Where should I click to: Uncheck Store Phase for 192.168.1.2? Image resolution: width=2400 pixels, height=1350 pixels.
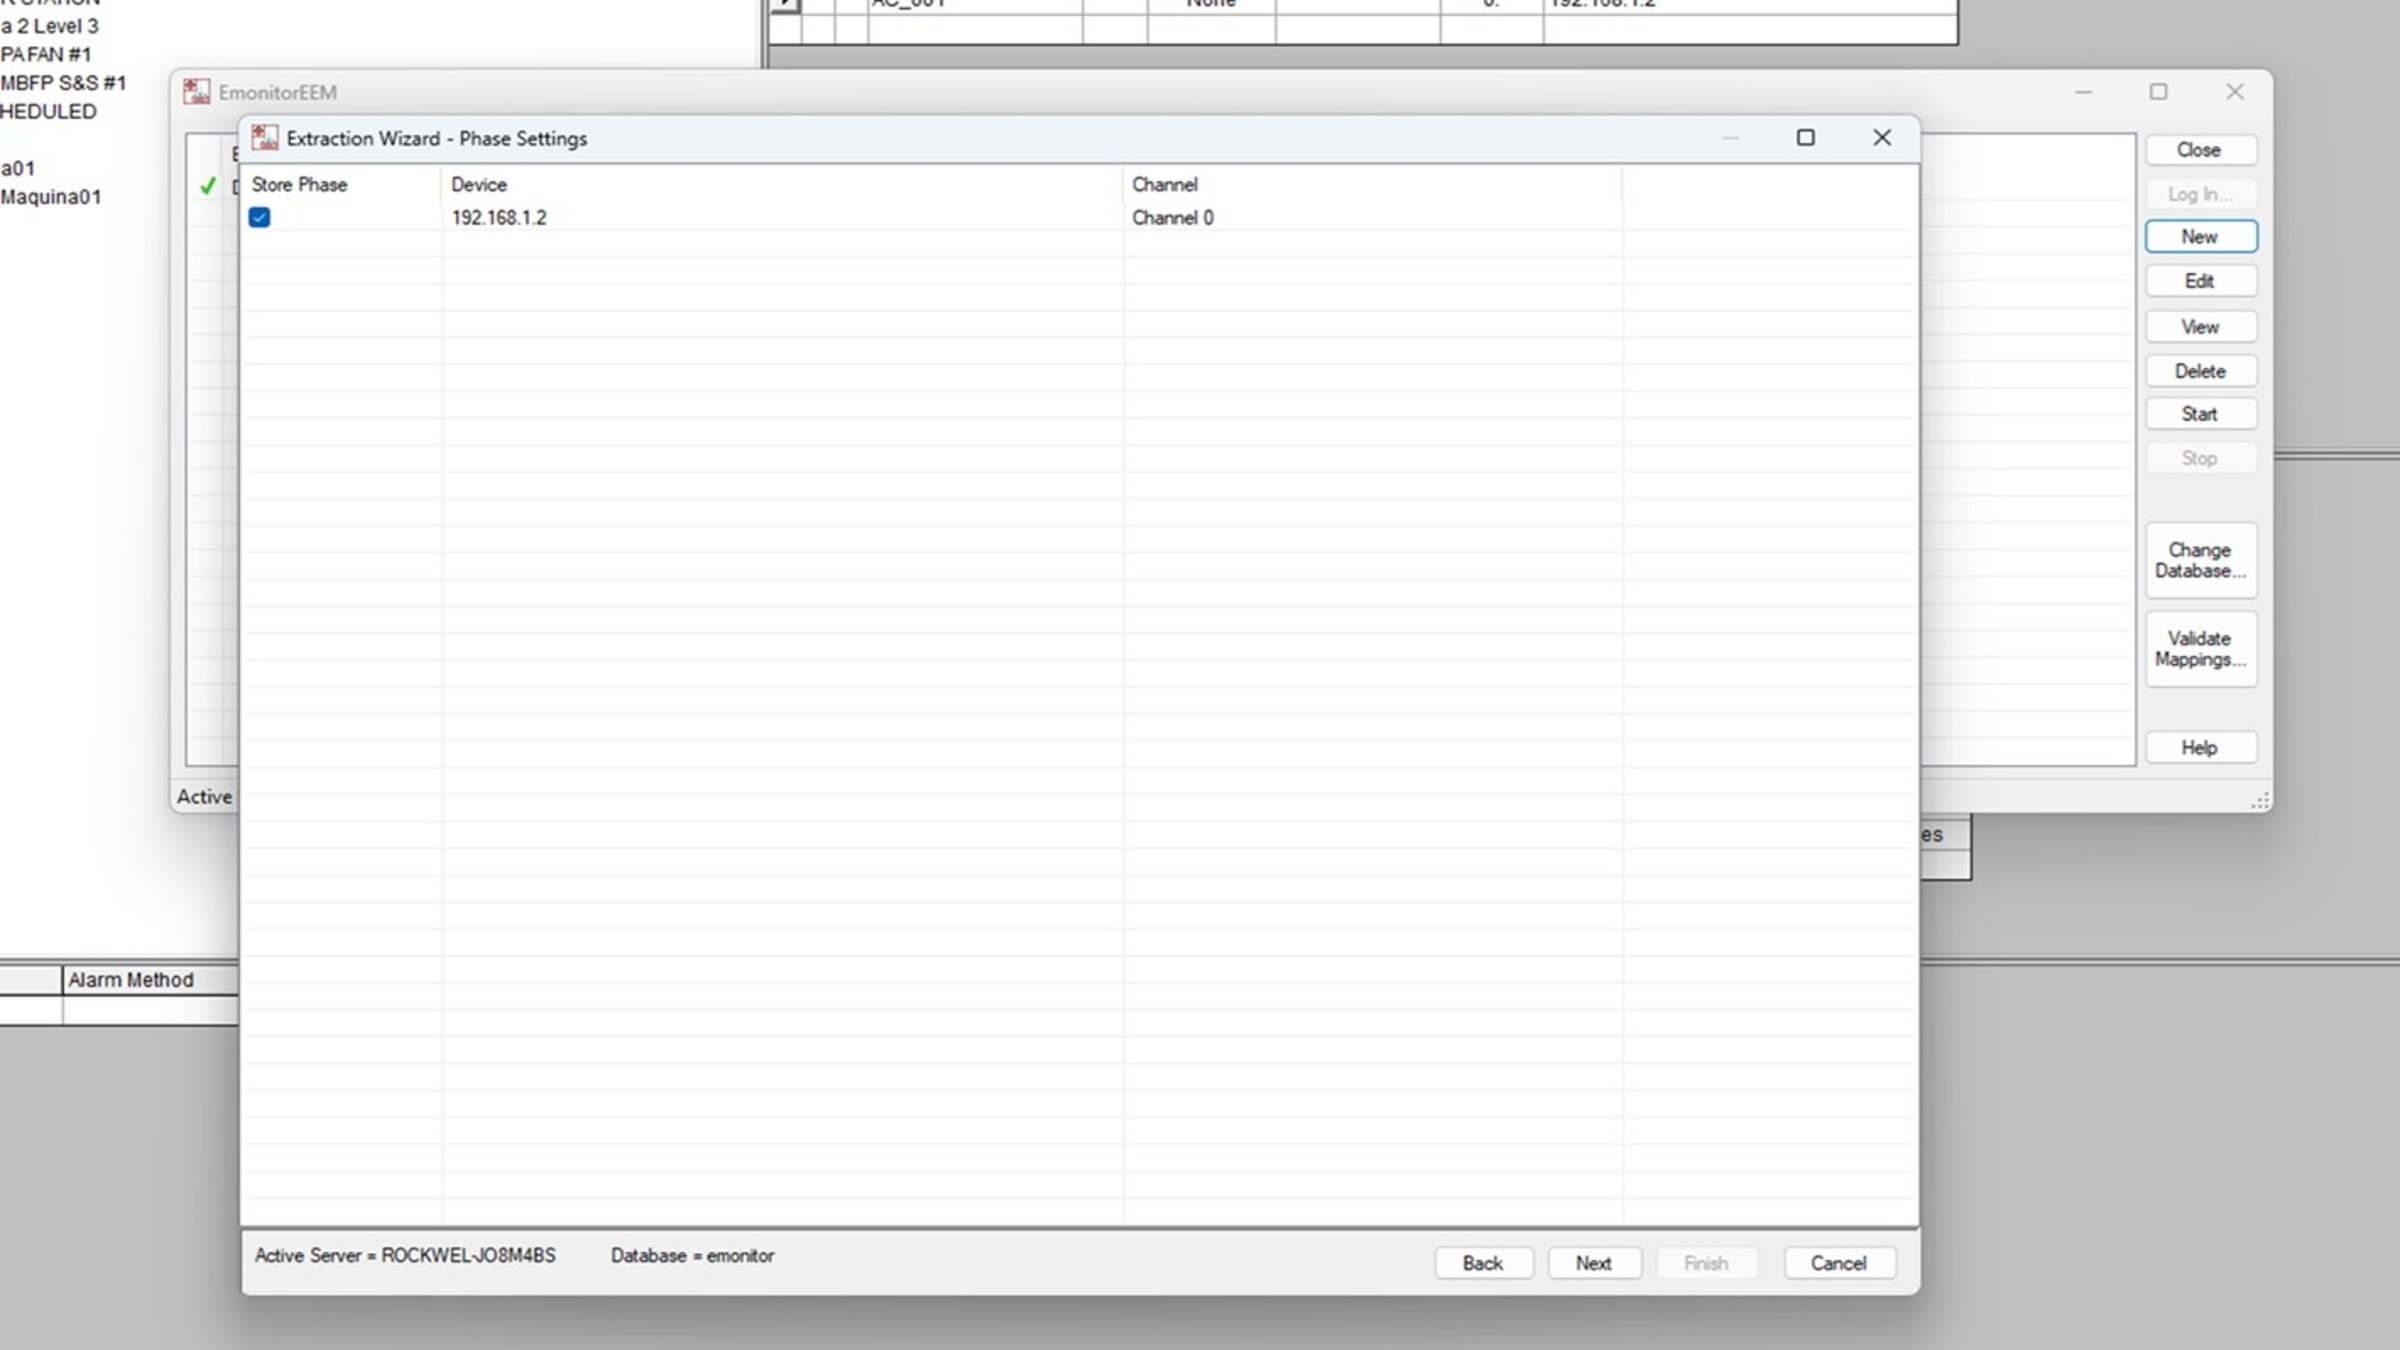(x=259, y=217)
